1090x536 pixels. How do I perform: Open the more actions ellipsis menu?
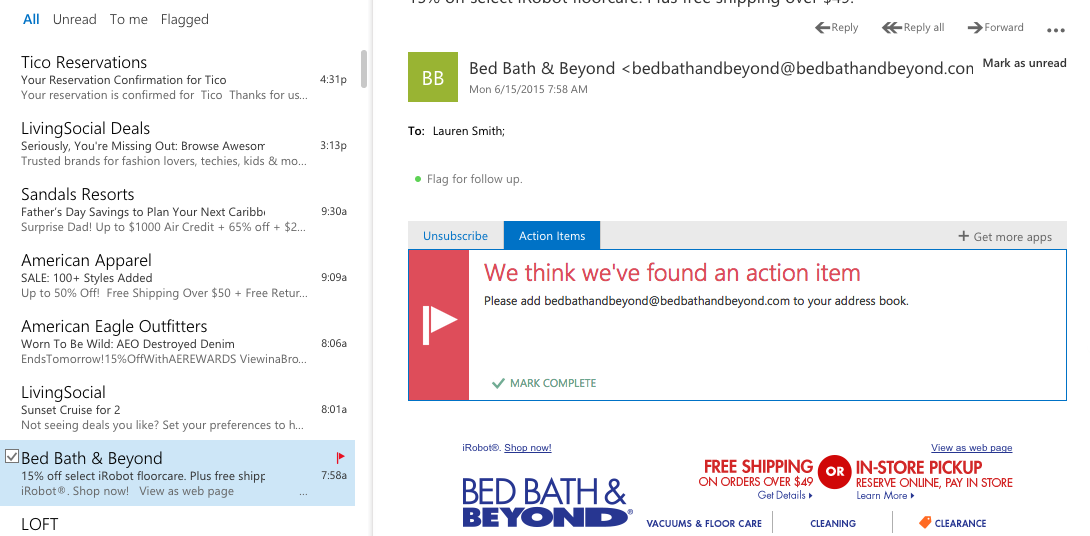(1055, 30)
